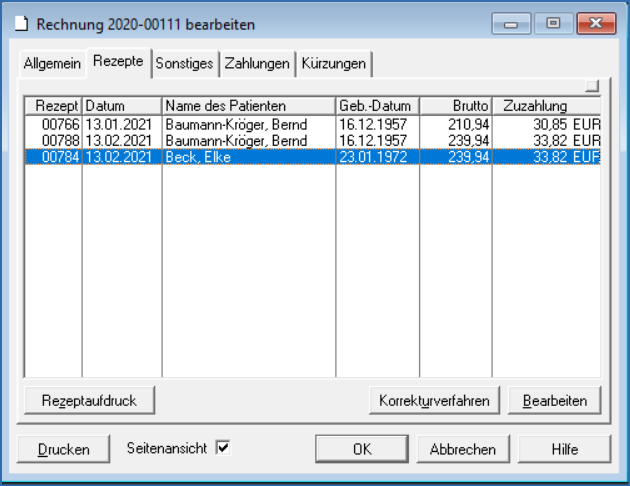Go to the Zahlungen tab

tap(257, 64)
